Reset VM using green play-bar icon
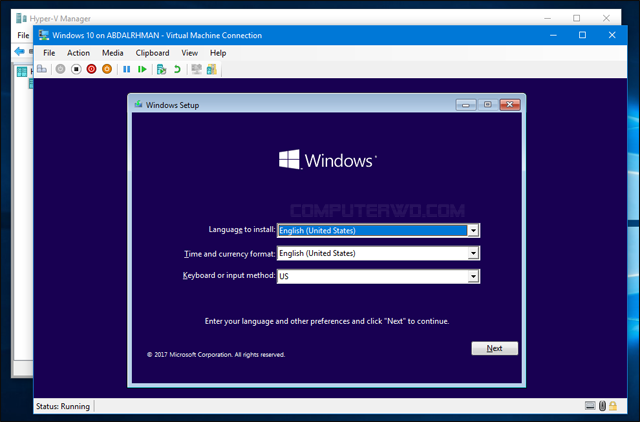This screenshot has height=422, width=640. click(x=142, y=69)
